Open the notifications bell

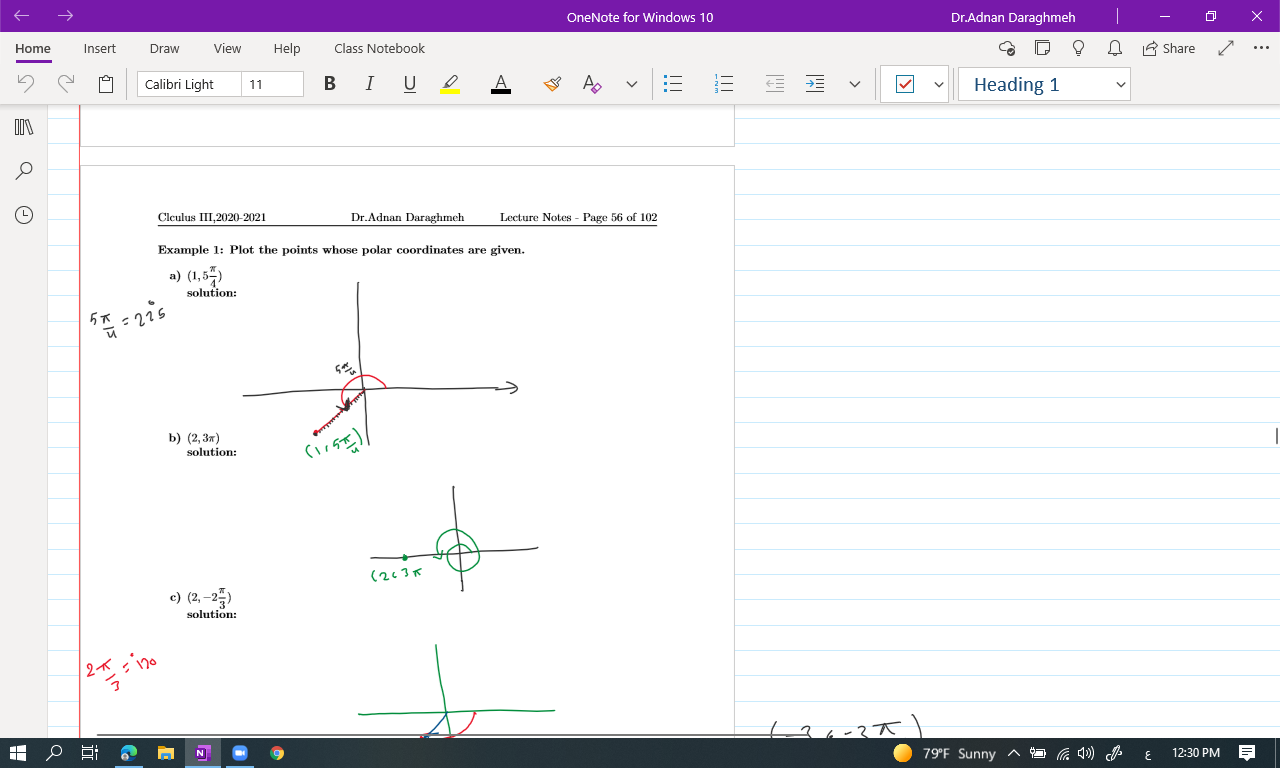[1115, 48]
